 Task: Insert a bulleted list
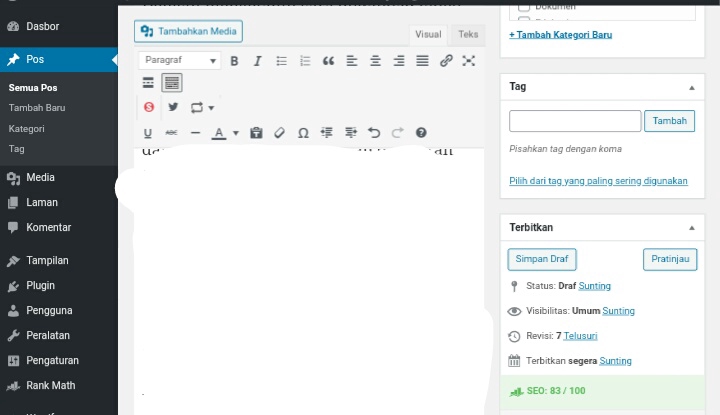(x=281, y=61)
